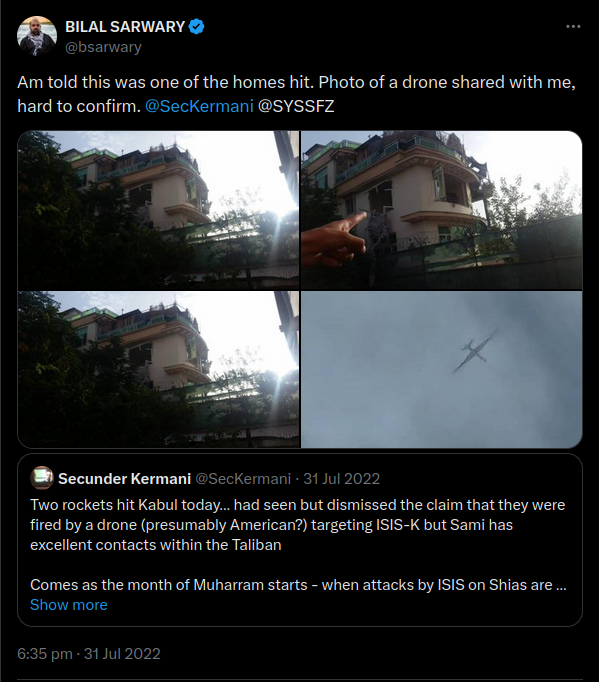The width and height of the screenshot is (599, 682).
Task: Open photo with pointing finger at house
Action: pos(442,210)
